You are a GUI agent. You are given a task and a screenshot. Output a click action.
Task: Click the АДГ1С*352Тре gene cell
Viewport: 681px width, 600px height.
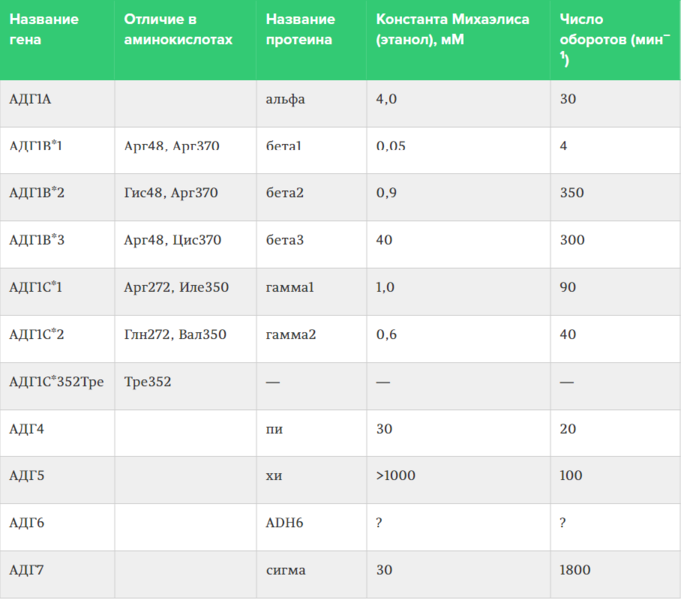click(57, 386)
